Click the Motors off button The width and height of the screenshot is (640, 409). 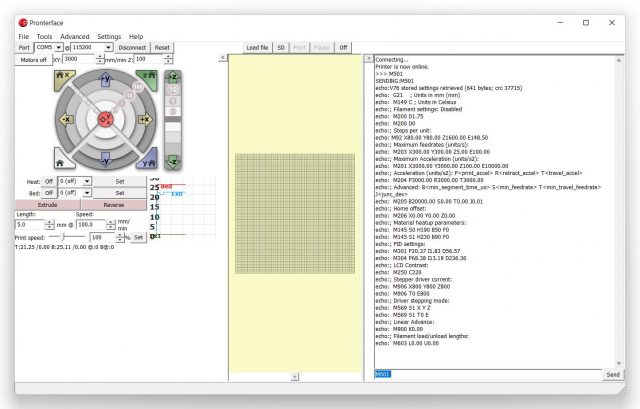click(x=33, y=60)
